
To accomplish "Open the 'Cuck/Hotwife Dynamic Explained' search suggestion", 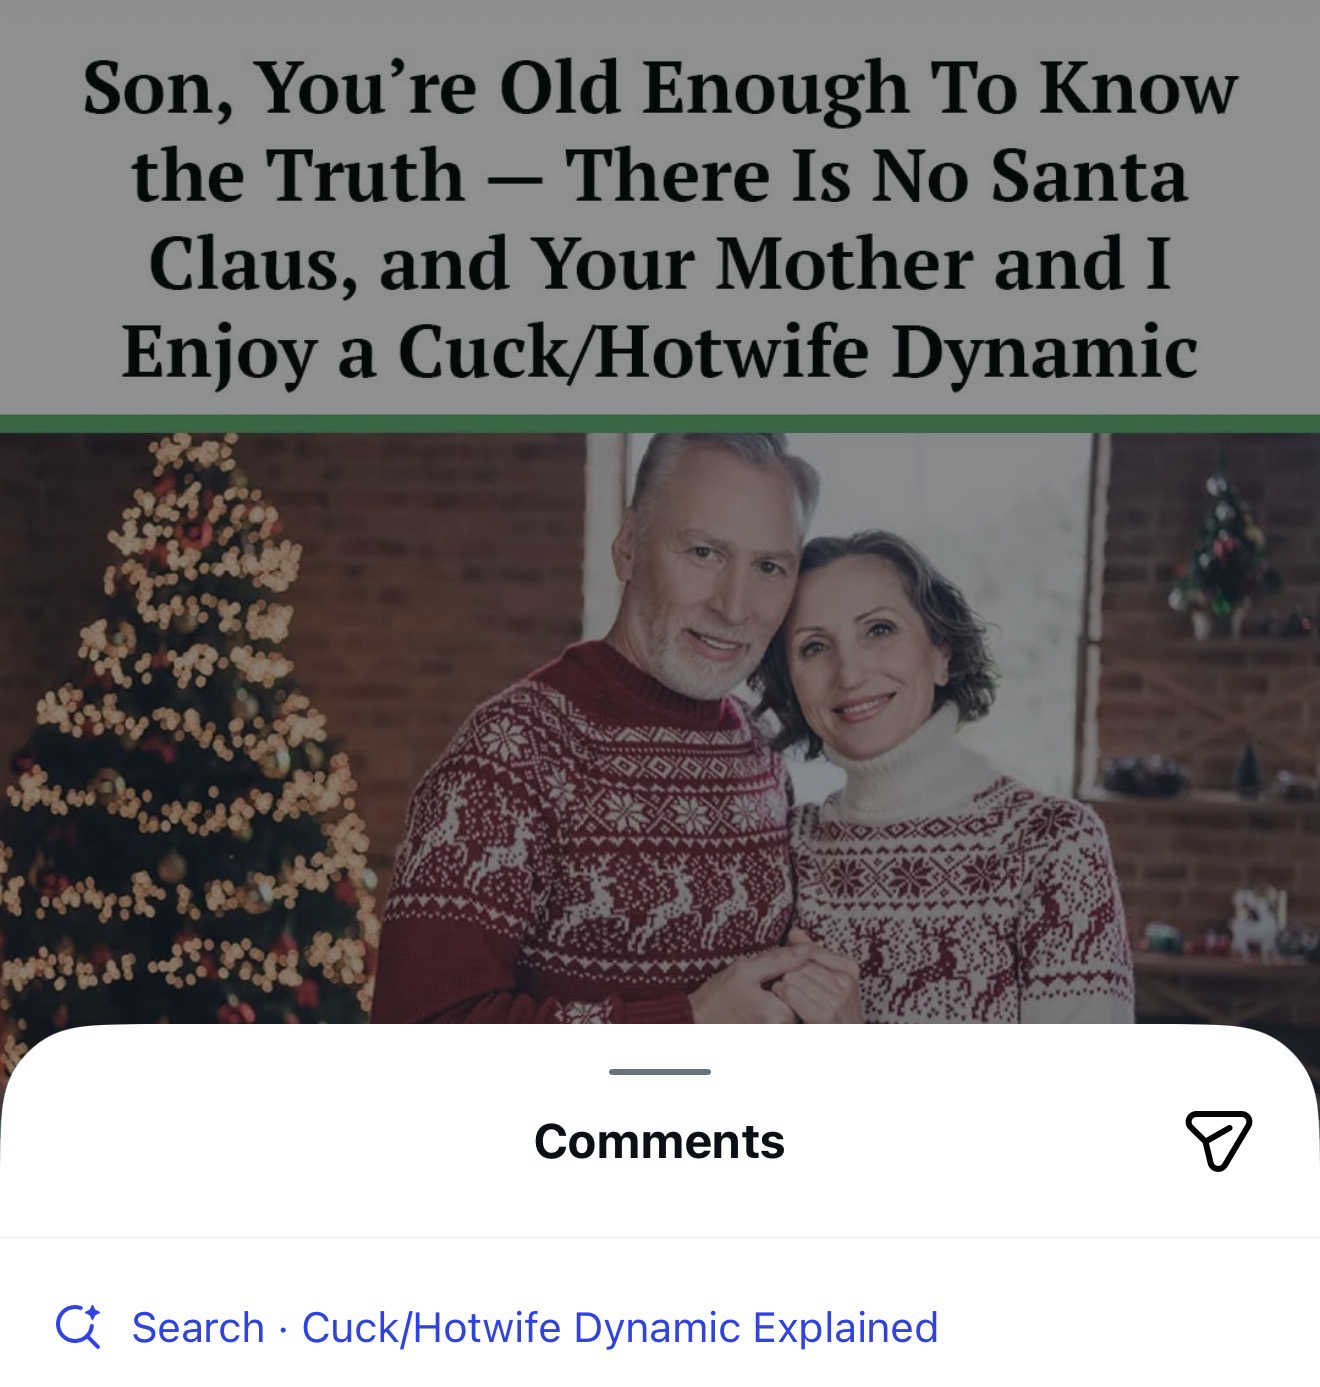I will click(619, 1328).
